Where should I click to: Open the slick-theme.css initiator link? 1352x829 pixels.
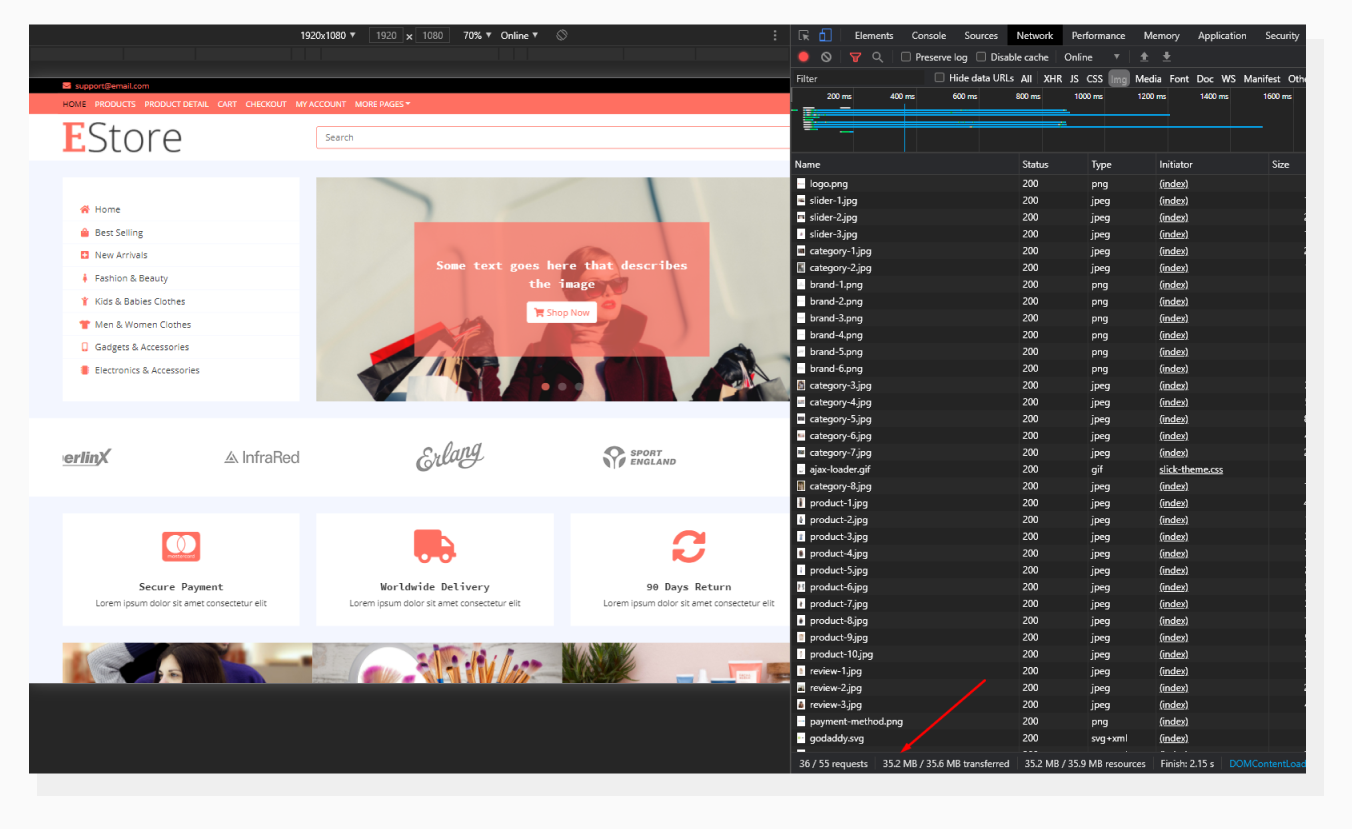pyautogui.click(x=1190, y=469)
